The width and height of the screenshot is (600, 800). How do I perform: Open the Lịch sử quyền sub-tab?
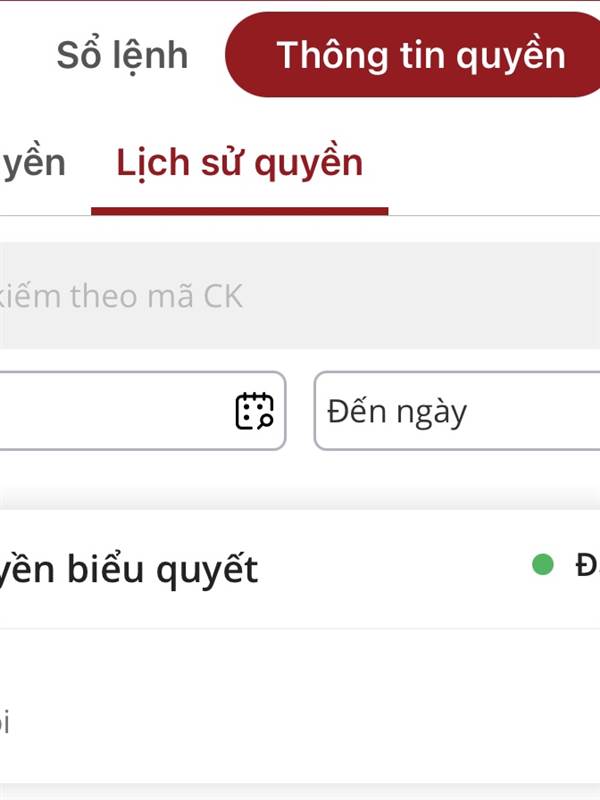pos(240,163)
